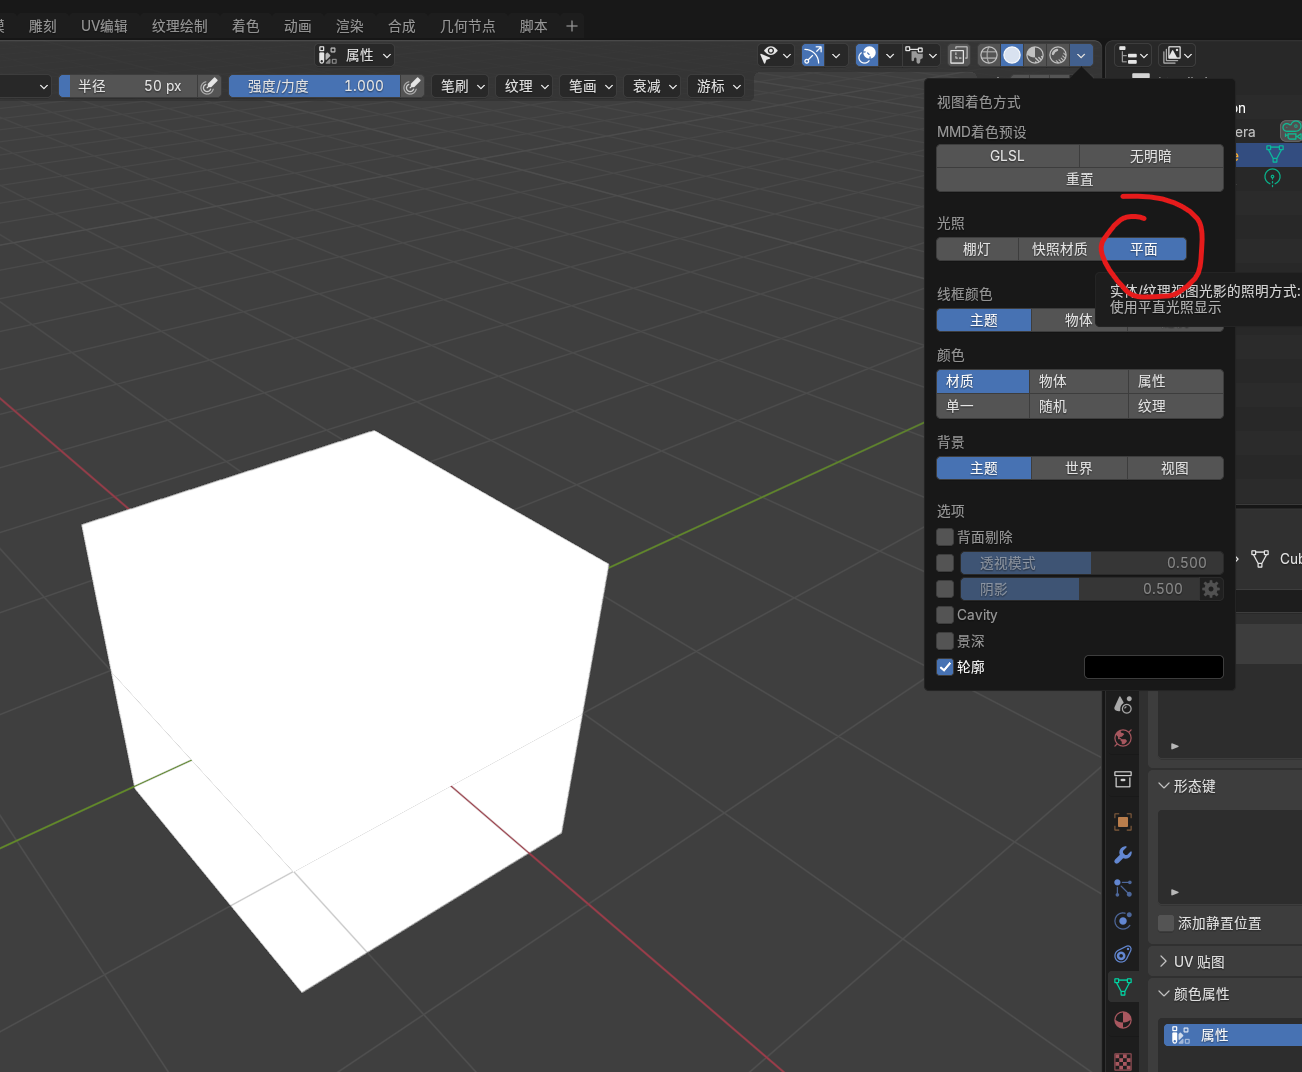Open Collection properties tab icon
1302x1072 pixels.
click(x=1123, y=779)
